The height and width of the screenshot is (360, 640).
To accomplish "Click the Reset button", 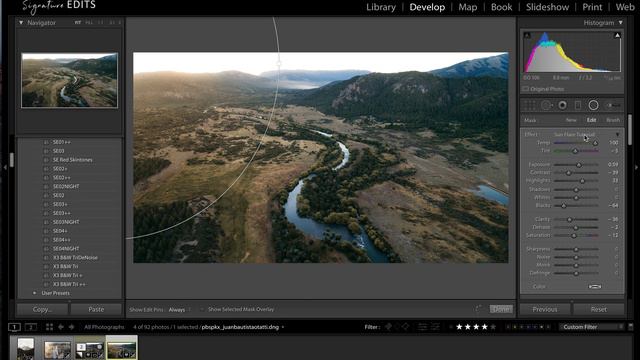I will (x=599, y=309).
